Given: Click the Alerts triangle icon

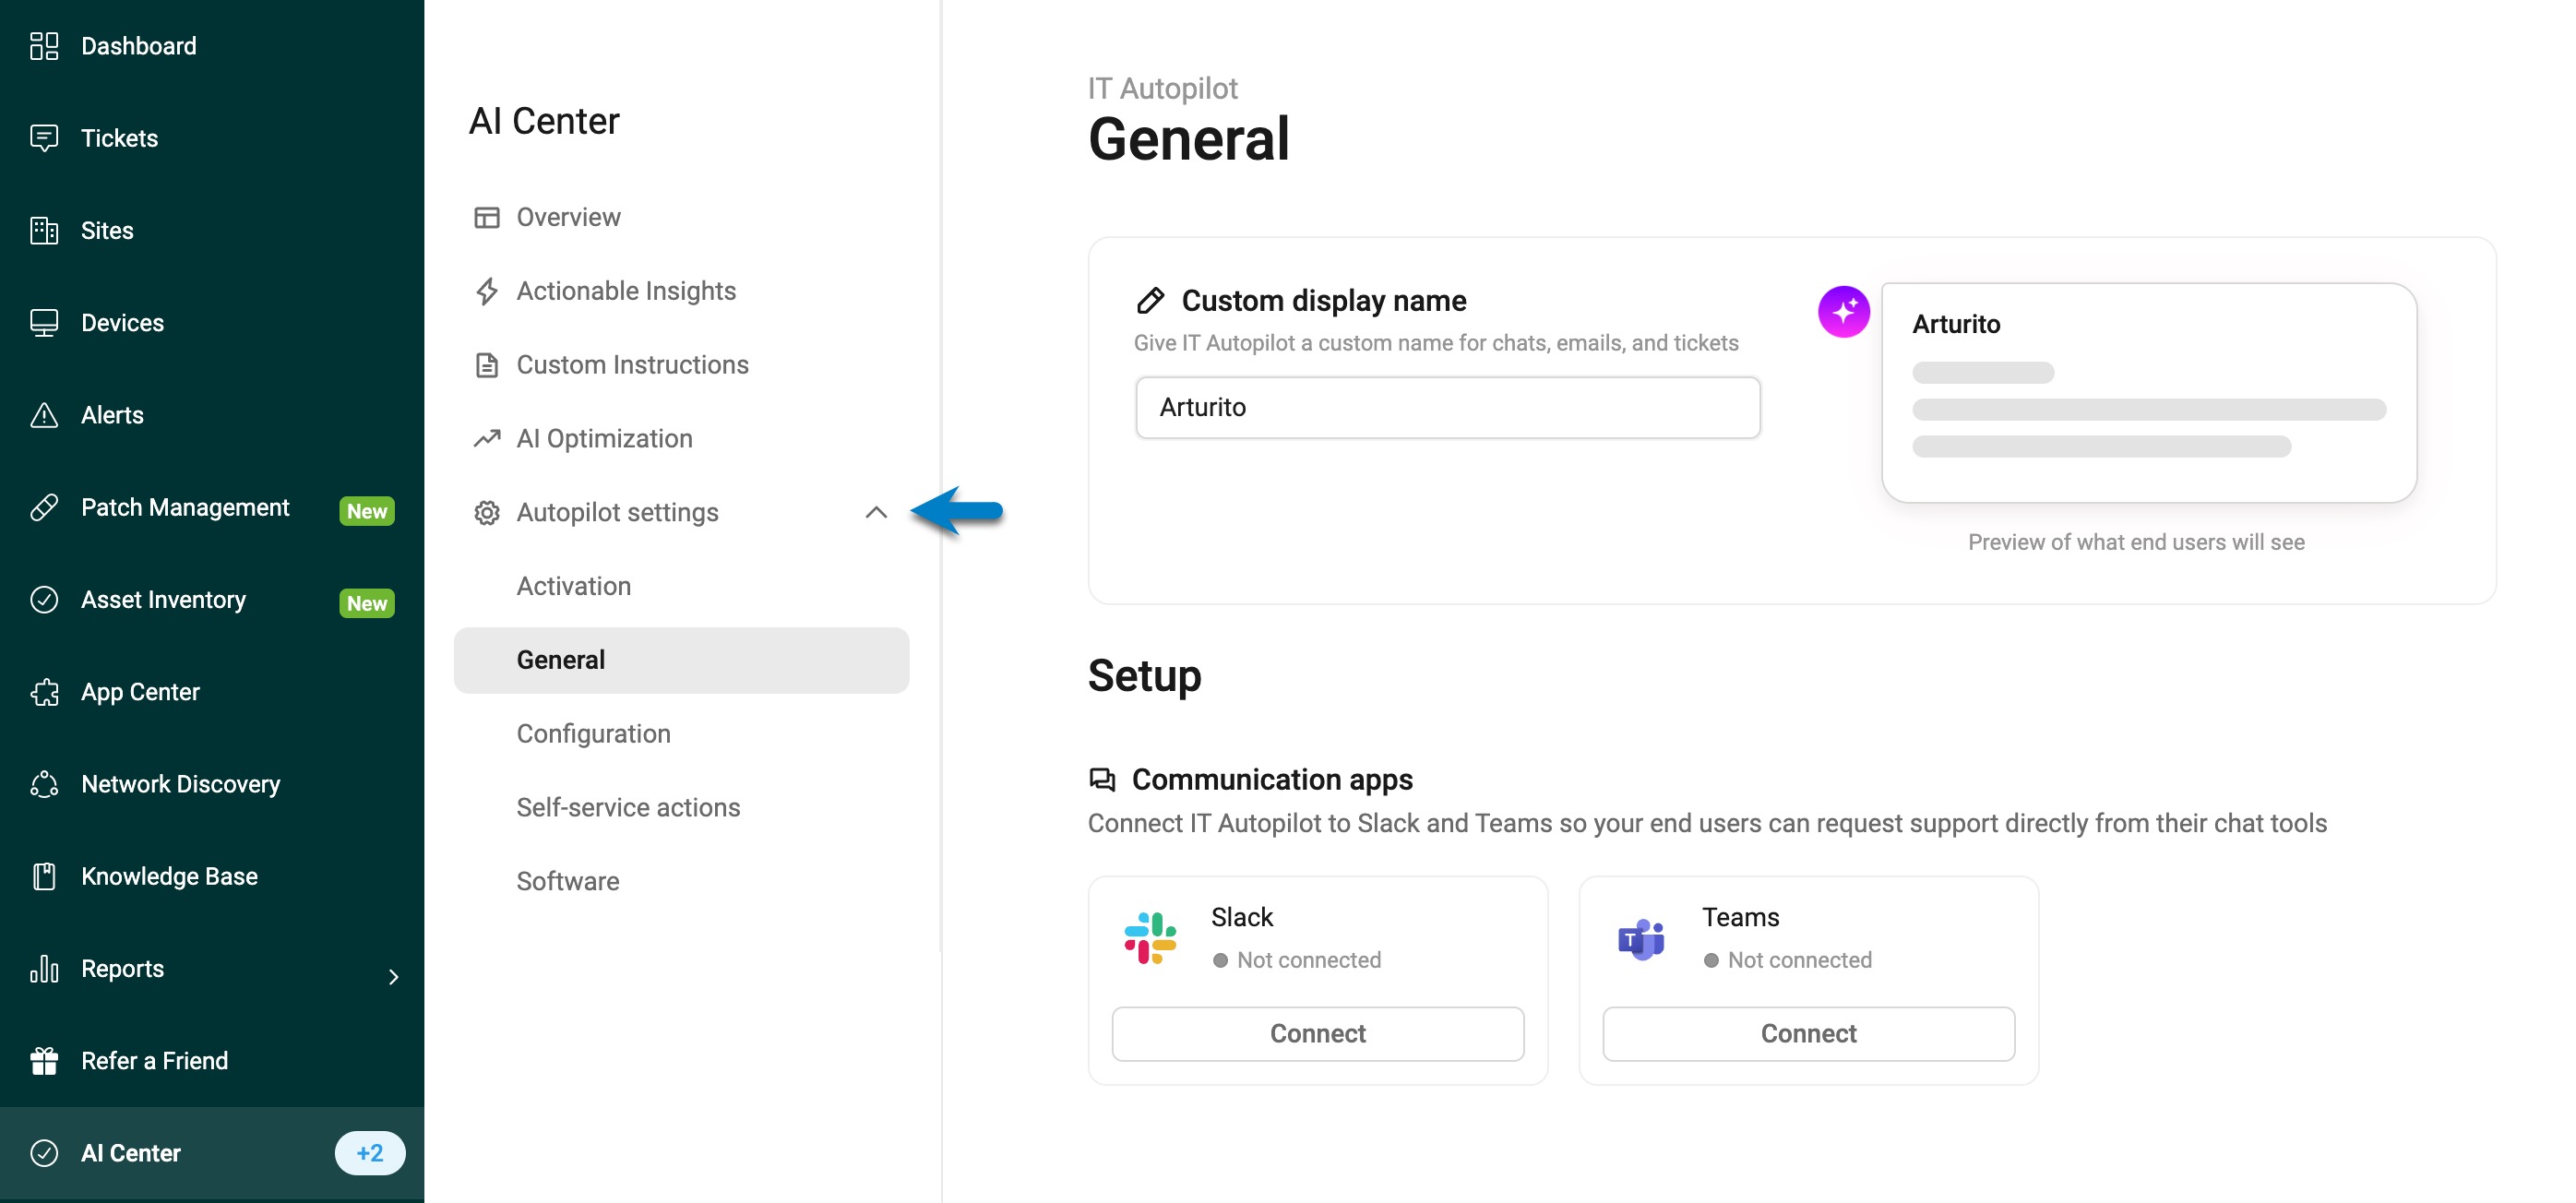Looking at the screenshot, I should (44, 415).
